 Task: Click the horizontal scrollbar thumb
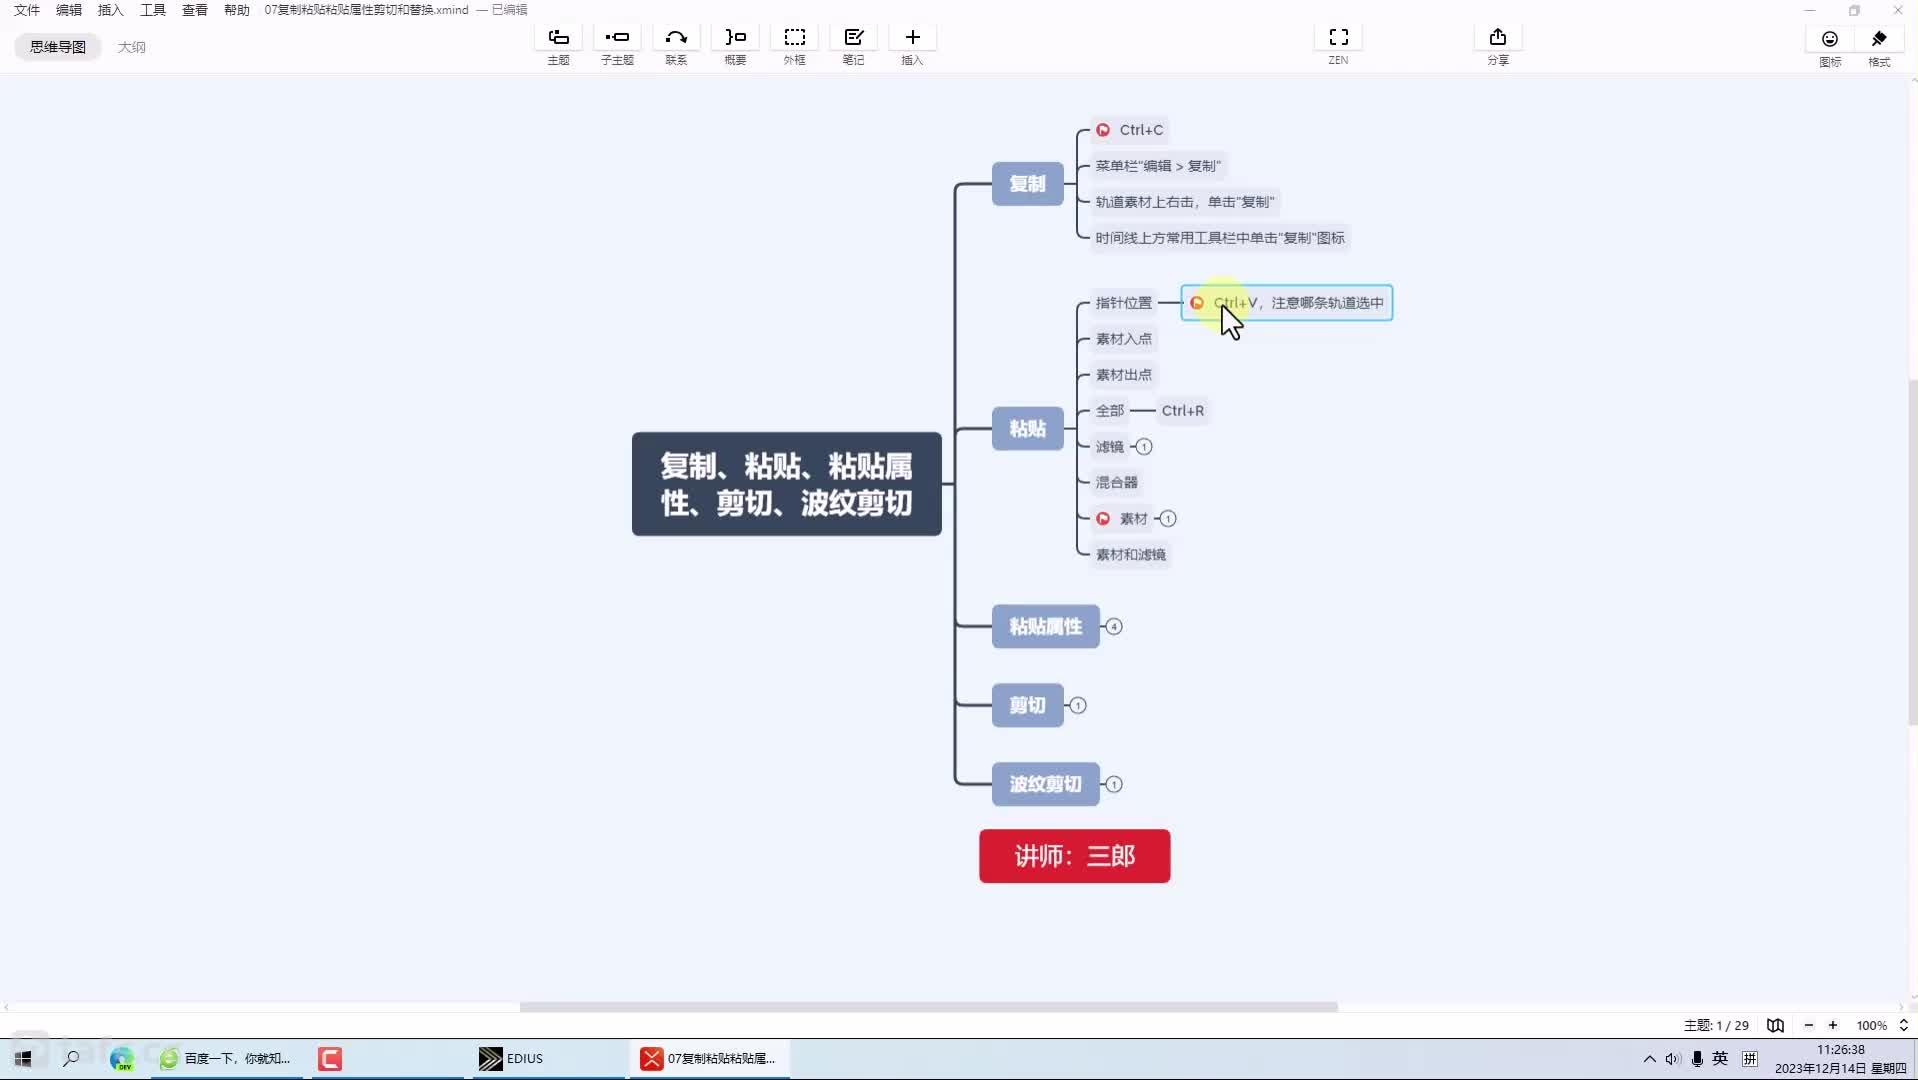click(928, 1007)
